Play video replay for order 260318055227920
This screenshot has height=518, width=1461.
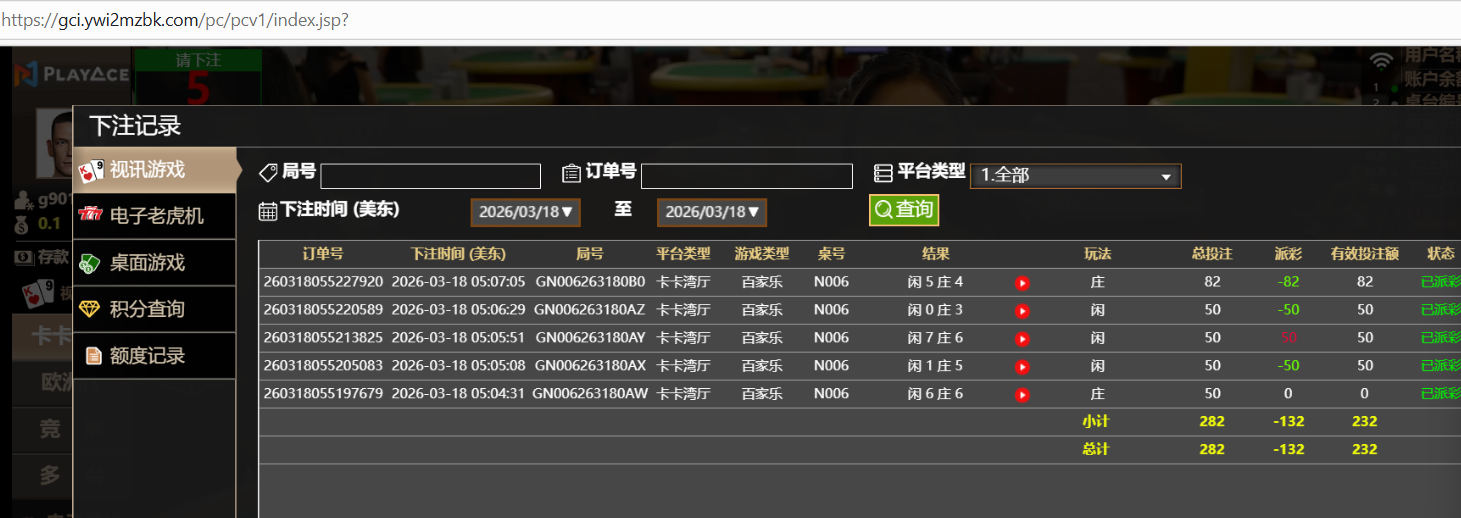click(x=1022, y=283)
